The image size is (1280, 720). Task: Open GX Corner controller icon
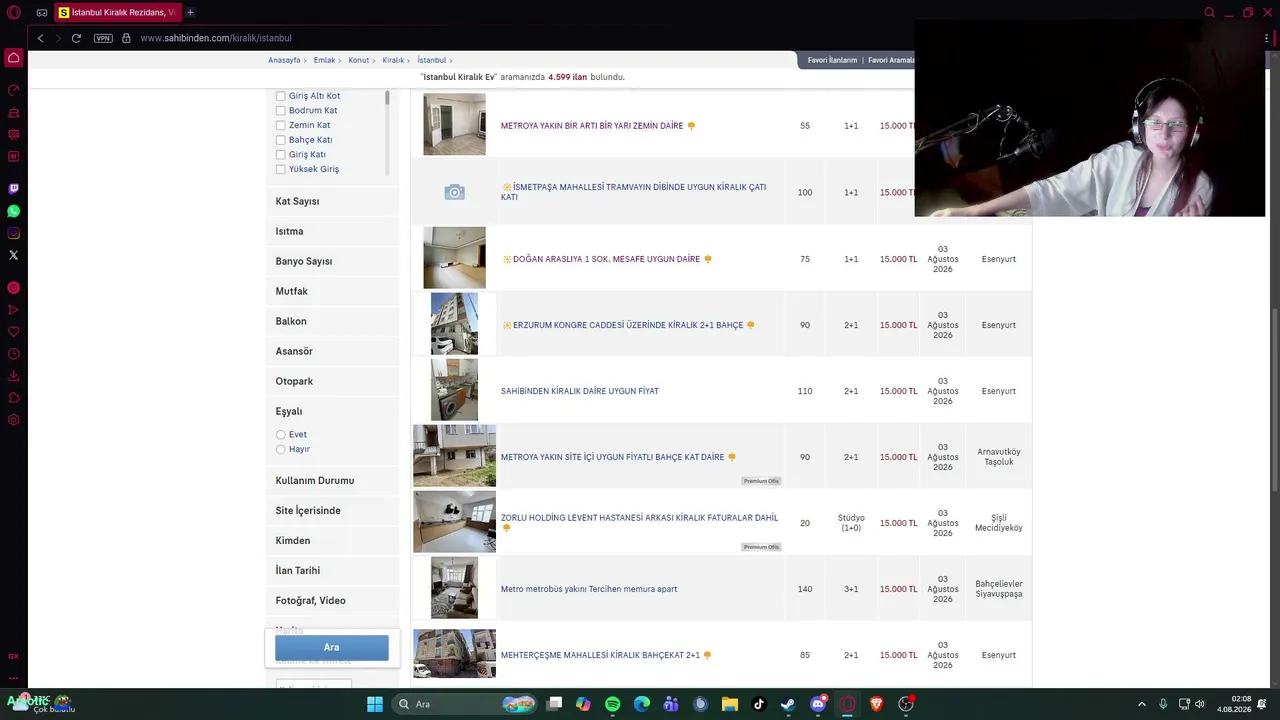pyautogui.click(x=41, y=13)
